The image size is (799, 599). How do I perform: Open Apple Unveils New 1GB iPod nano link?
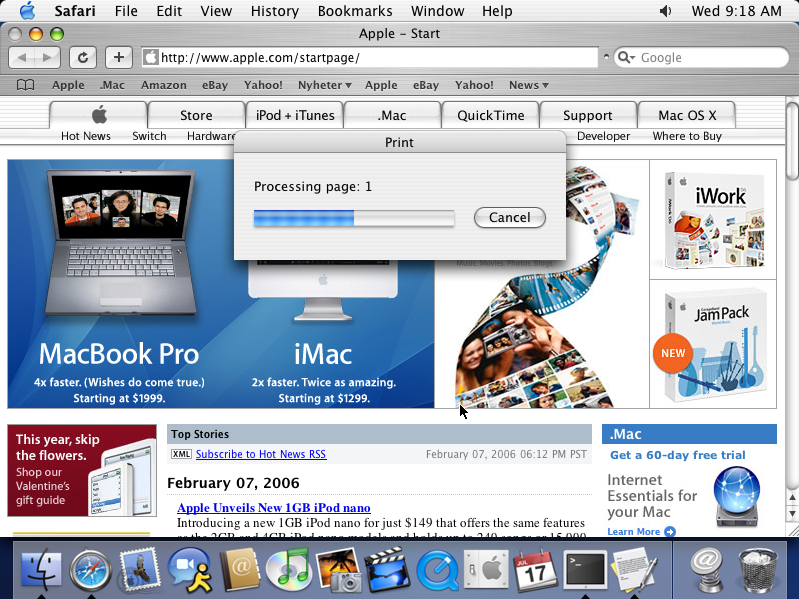point(274,507)
